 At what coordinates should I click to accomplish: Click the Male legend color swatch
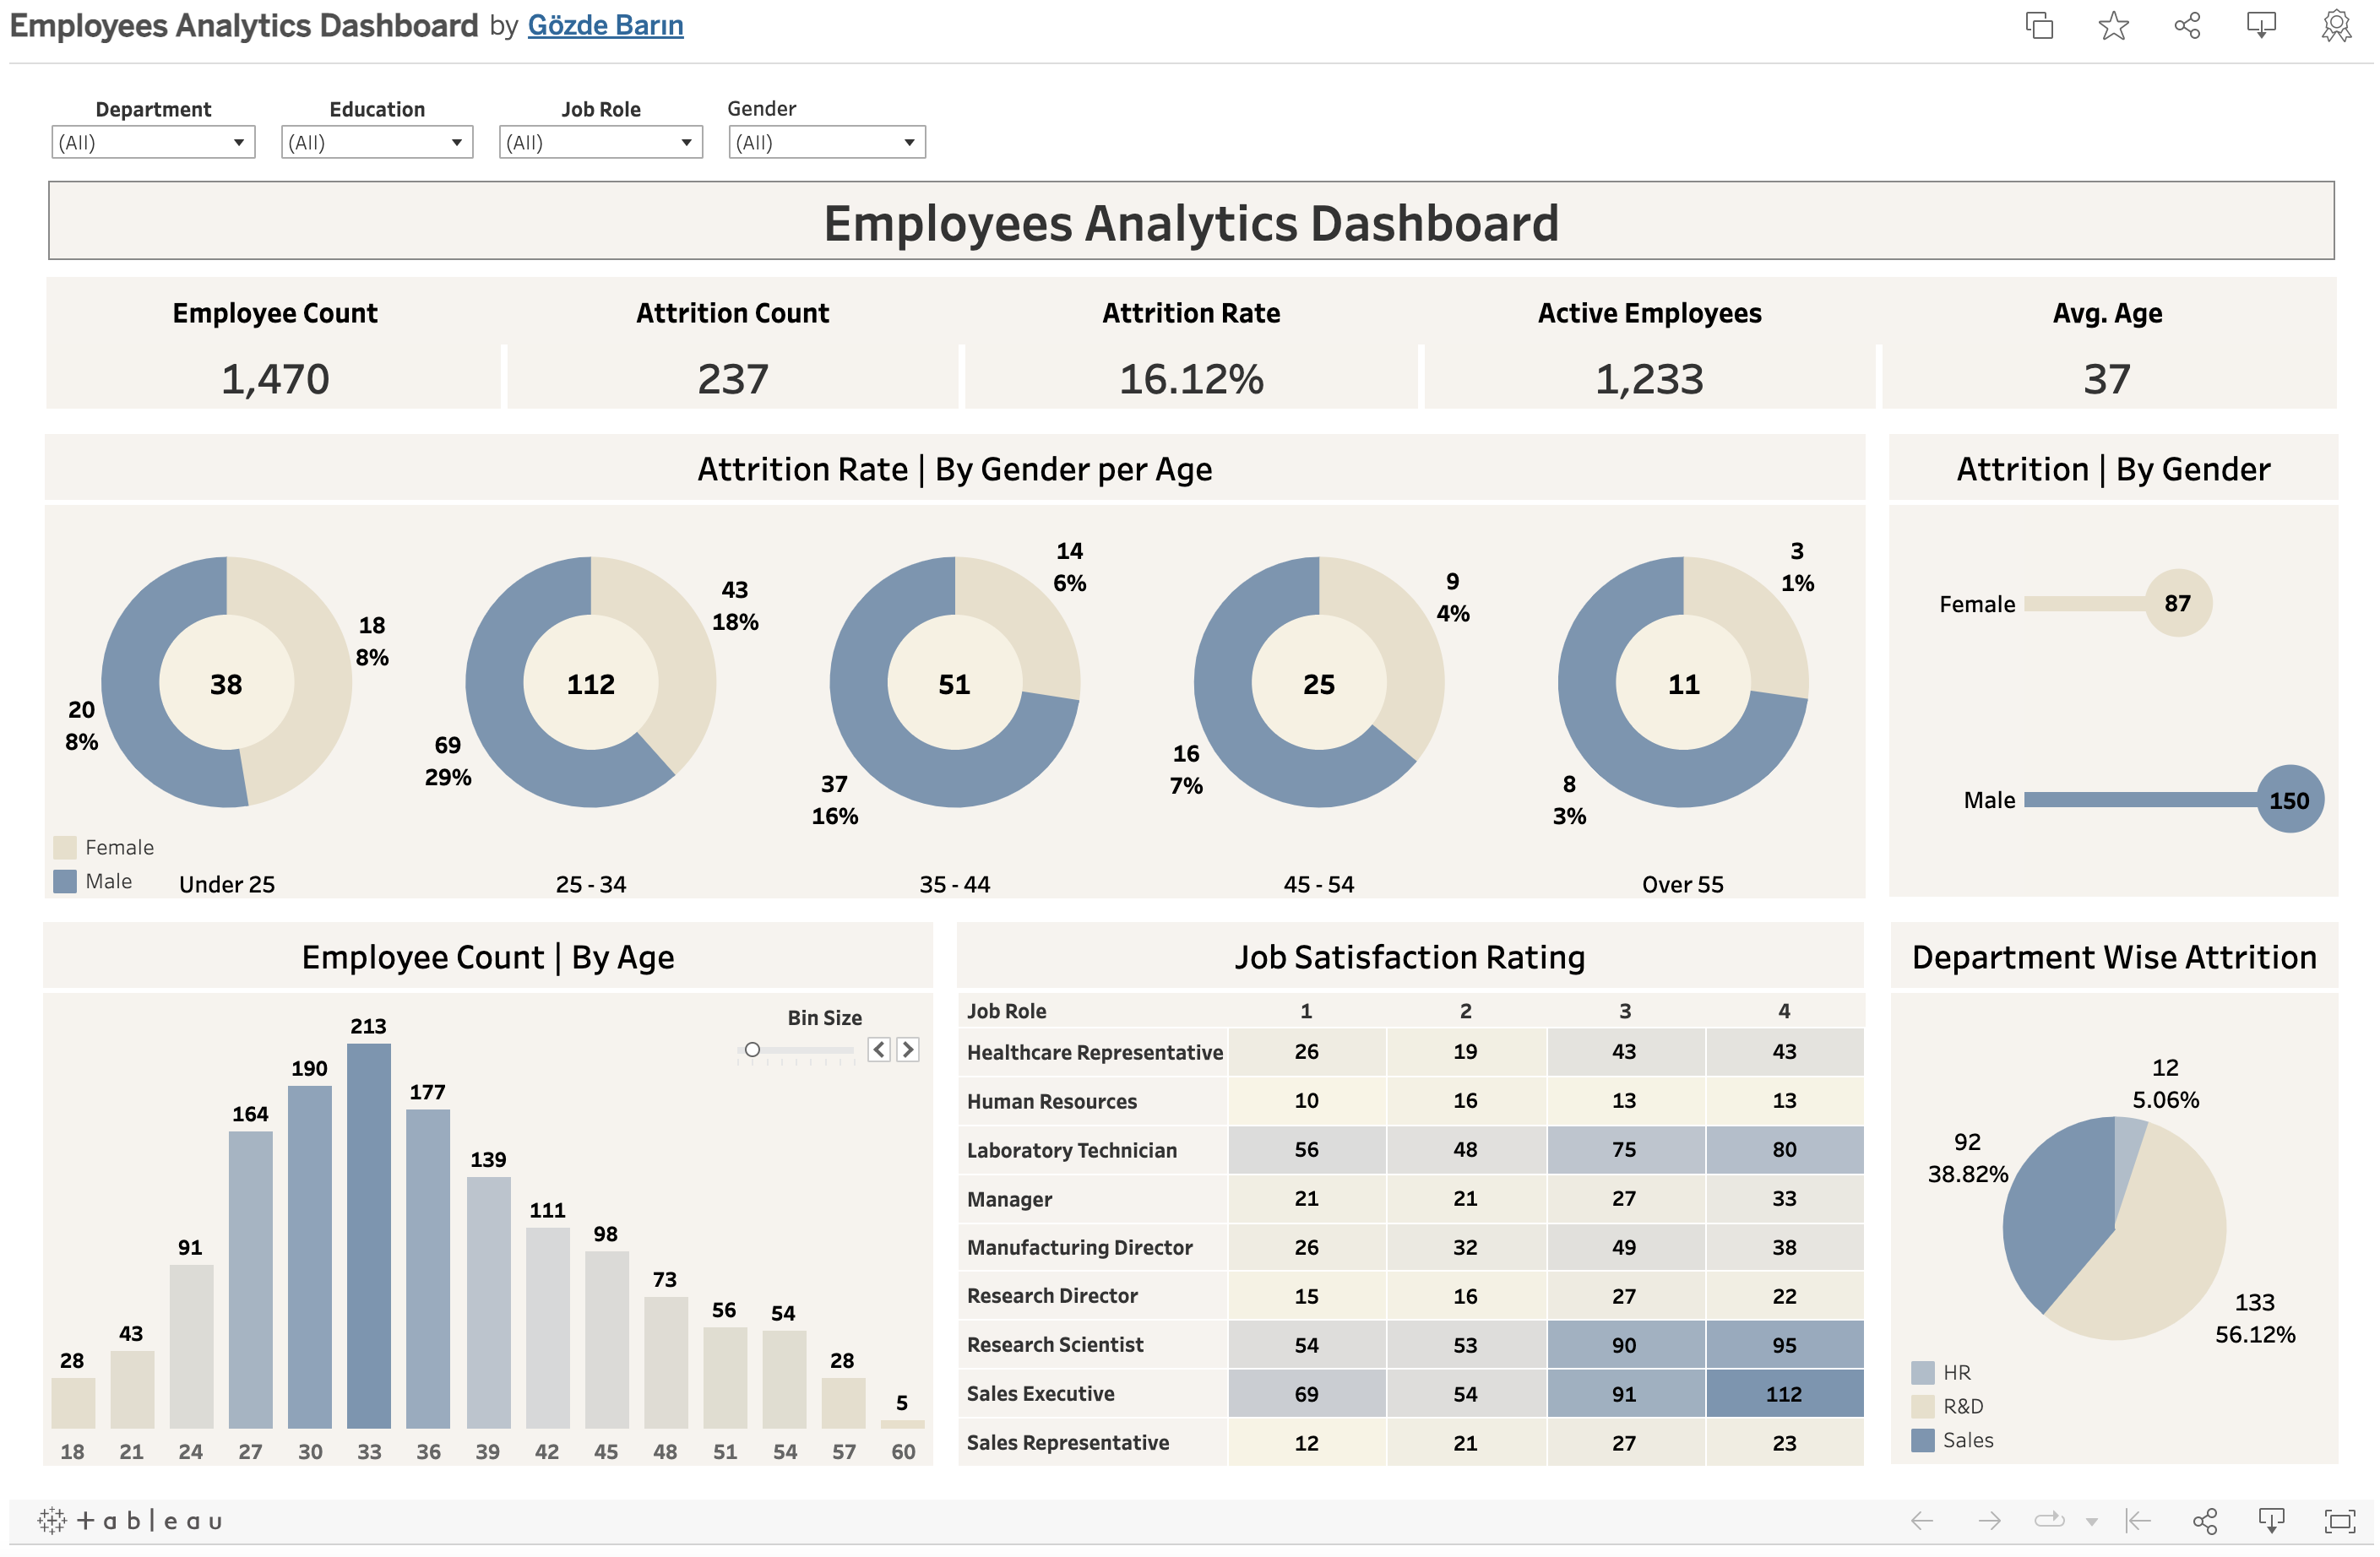[x=65, y=881]
